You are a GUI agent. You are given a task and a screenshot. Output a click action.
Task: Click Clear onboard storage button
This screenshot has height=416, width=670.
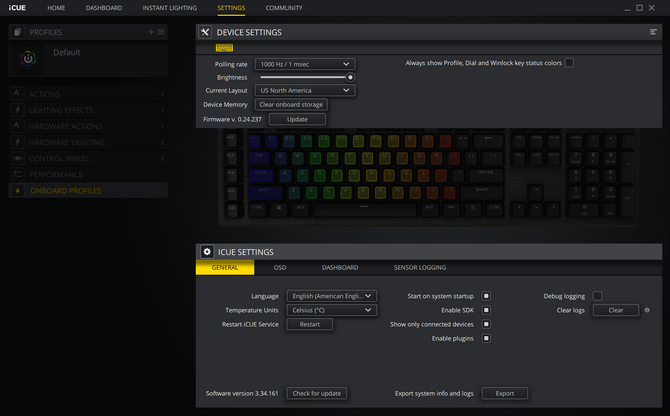(x=291, y=104)
